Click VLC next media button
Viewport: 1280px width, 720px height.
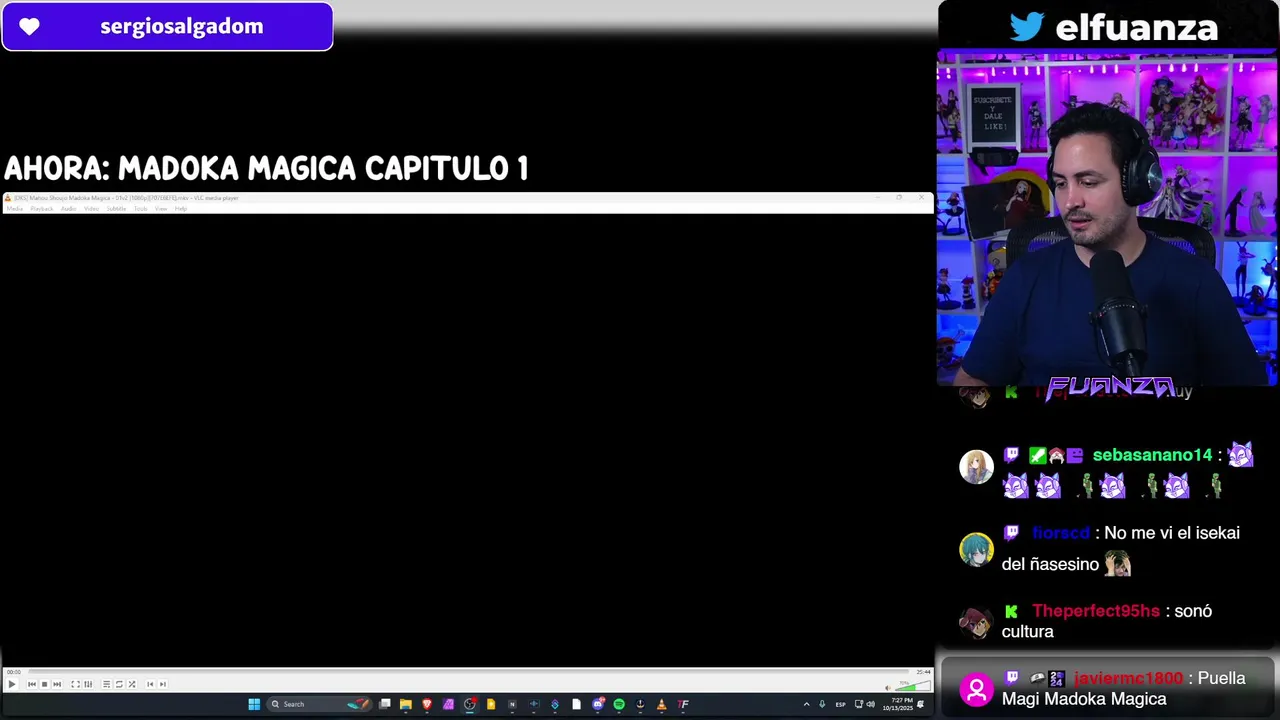coord(57,684)
